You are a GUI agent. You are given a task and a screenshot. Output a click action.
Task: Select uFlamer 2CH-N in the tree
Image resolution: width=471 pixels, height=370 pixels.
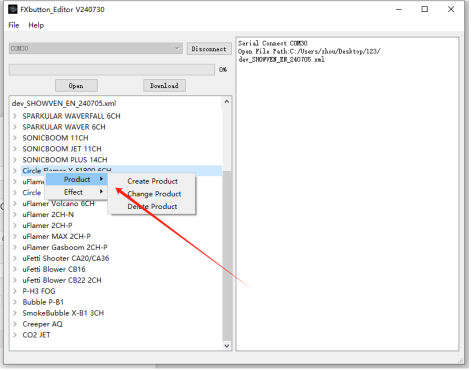pos(48,214)
